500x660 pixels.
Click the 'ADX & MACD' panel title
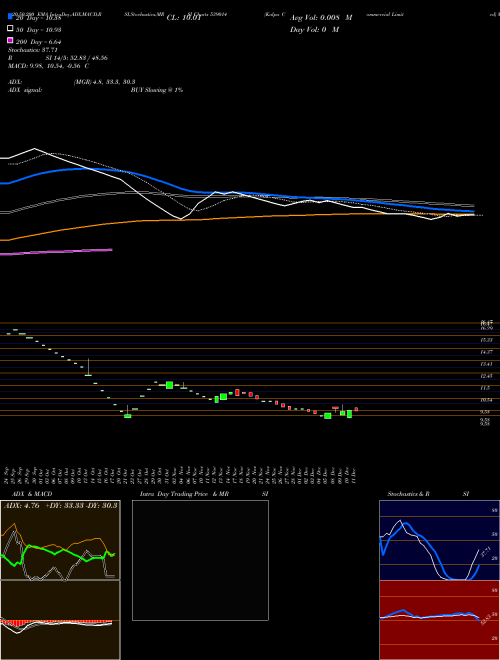(32, 493)
